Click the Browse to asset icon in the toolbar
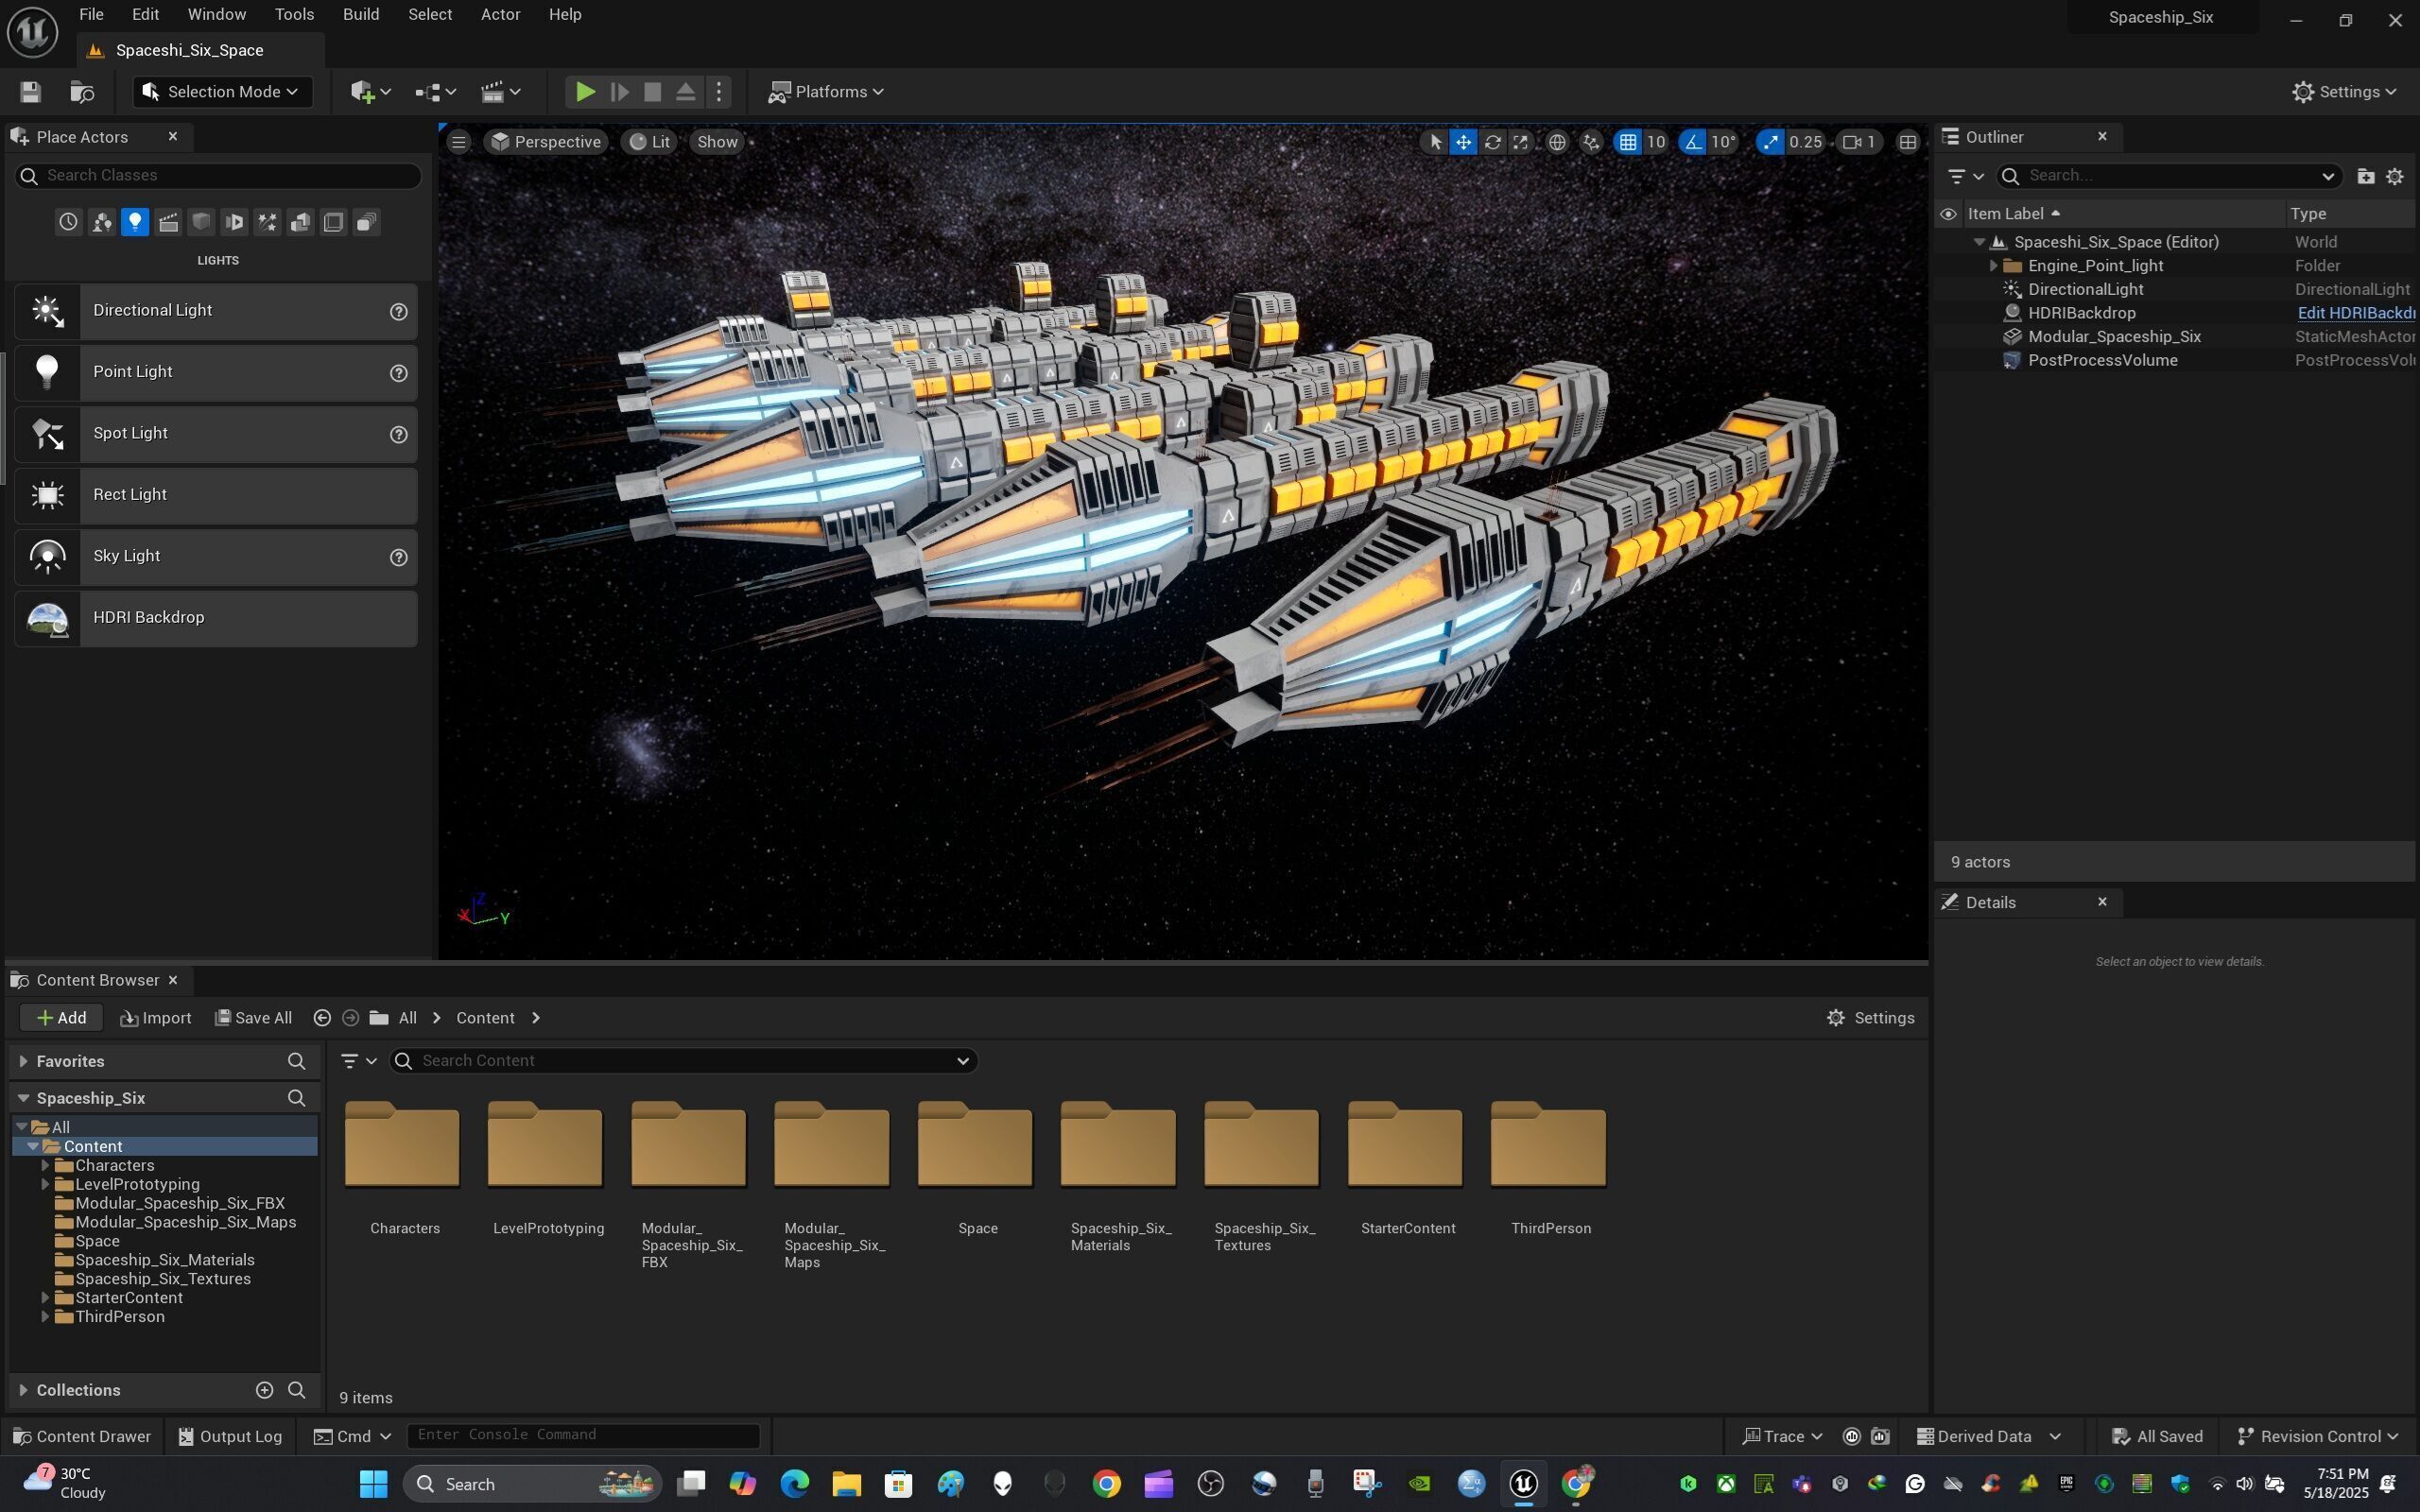Image resolution: width=2420 pixels, height=1512 pixels. click(x=82, y=92)
